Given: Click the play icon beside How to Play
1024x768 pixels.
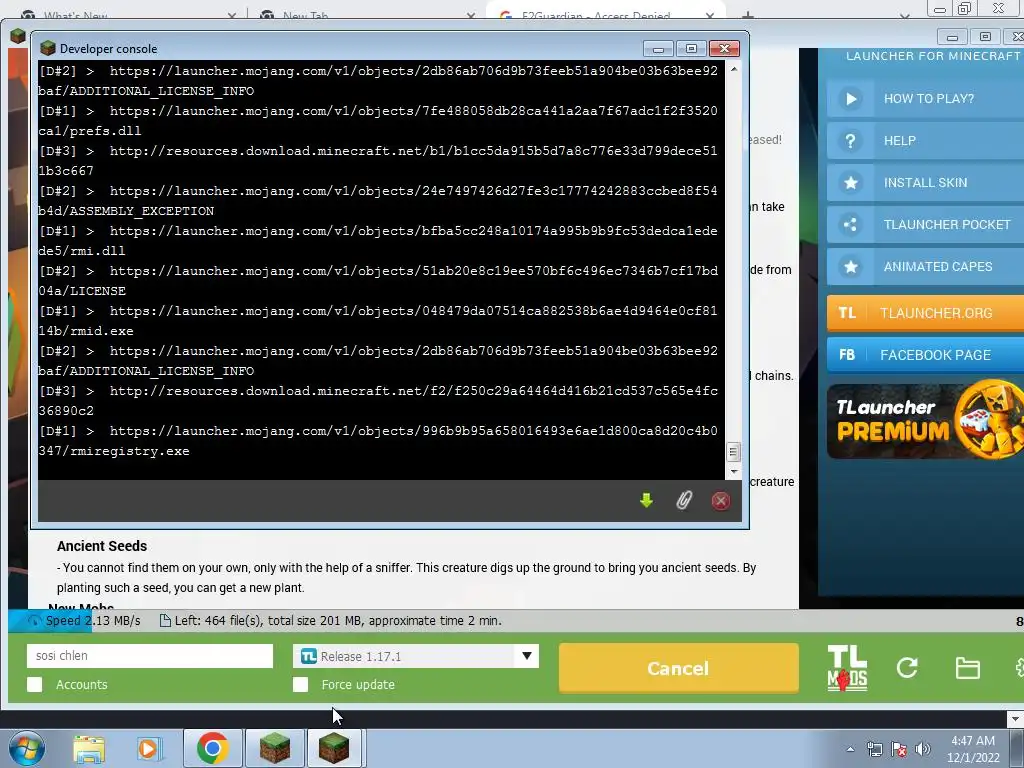Looking at the screenshot, I should click(850, 99).
